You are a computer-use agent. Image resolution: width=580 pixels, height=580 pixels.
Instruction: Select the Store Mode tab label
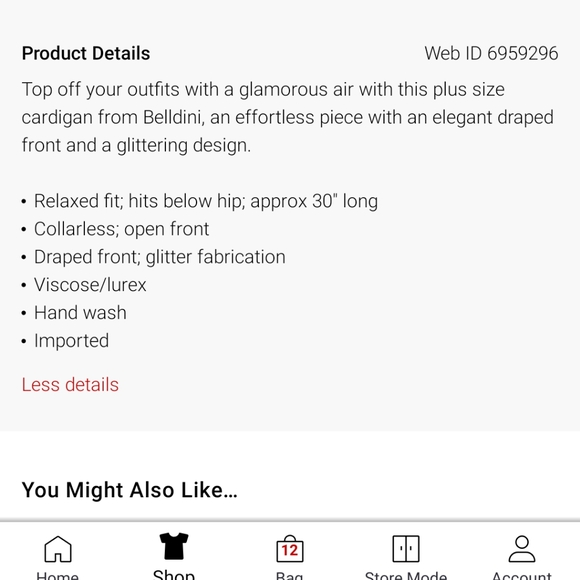click(406, 576)
